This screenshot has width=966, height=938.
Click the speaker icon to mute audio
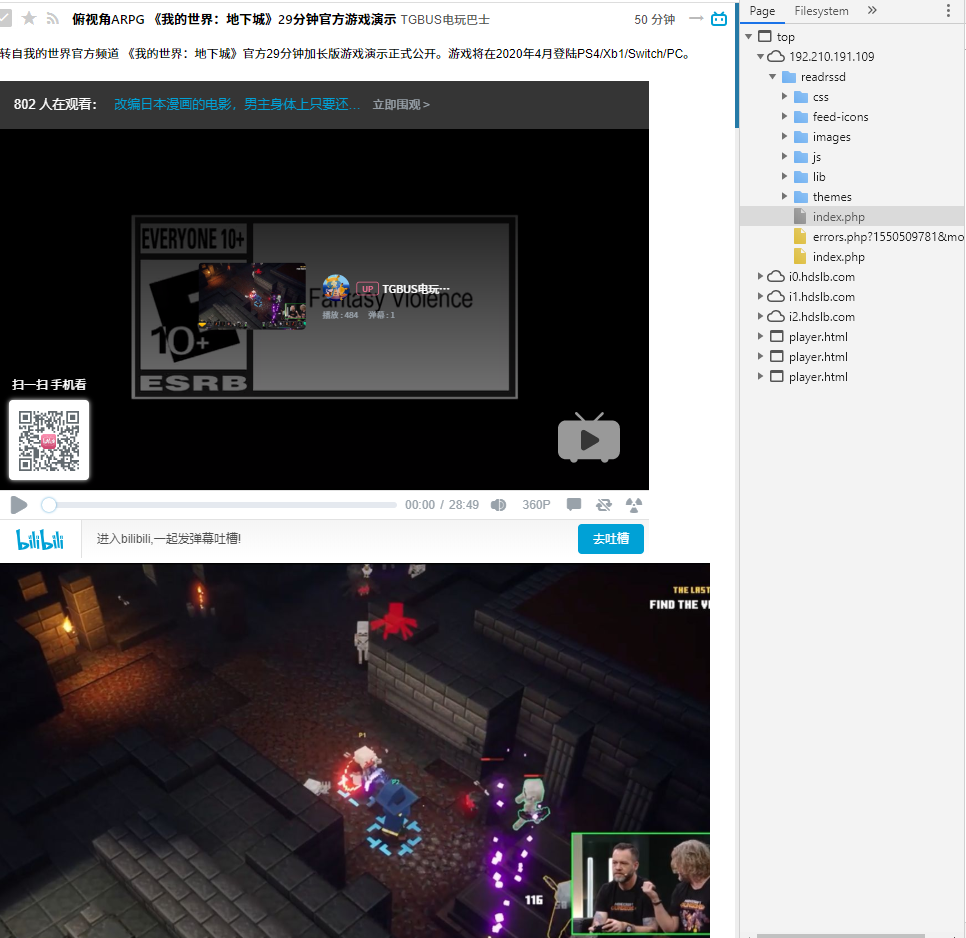[x=498, y=505]
